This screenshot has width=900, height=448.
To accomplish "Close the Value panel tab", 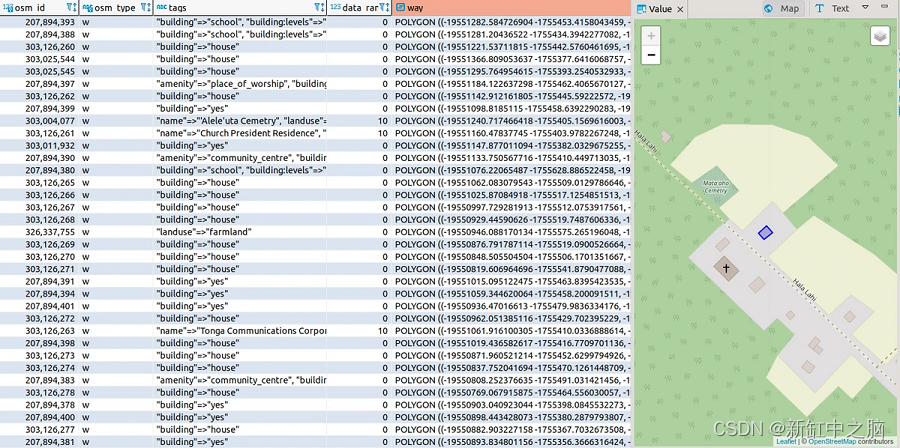I will [x=680, y=9].
